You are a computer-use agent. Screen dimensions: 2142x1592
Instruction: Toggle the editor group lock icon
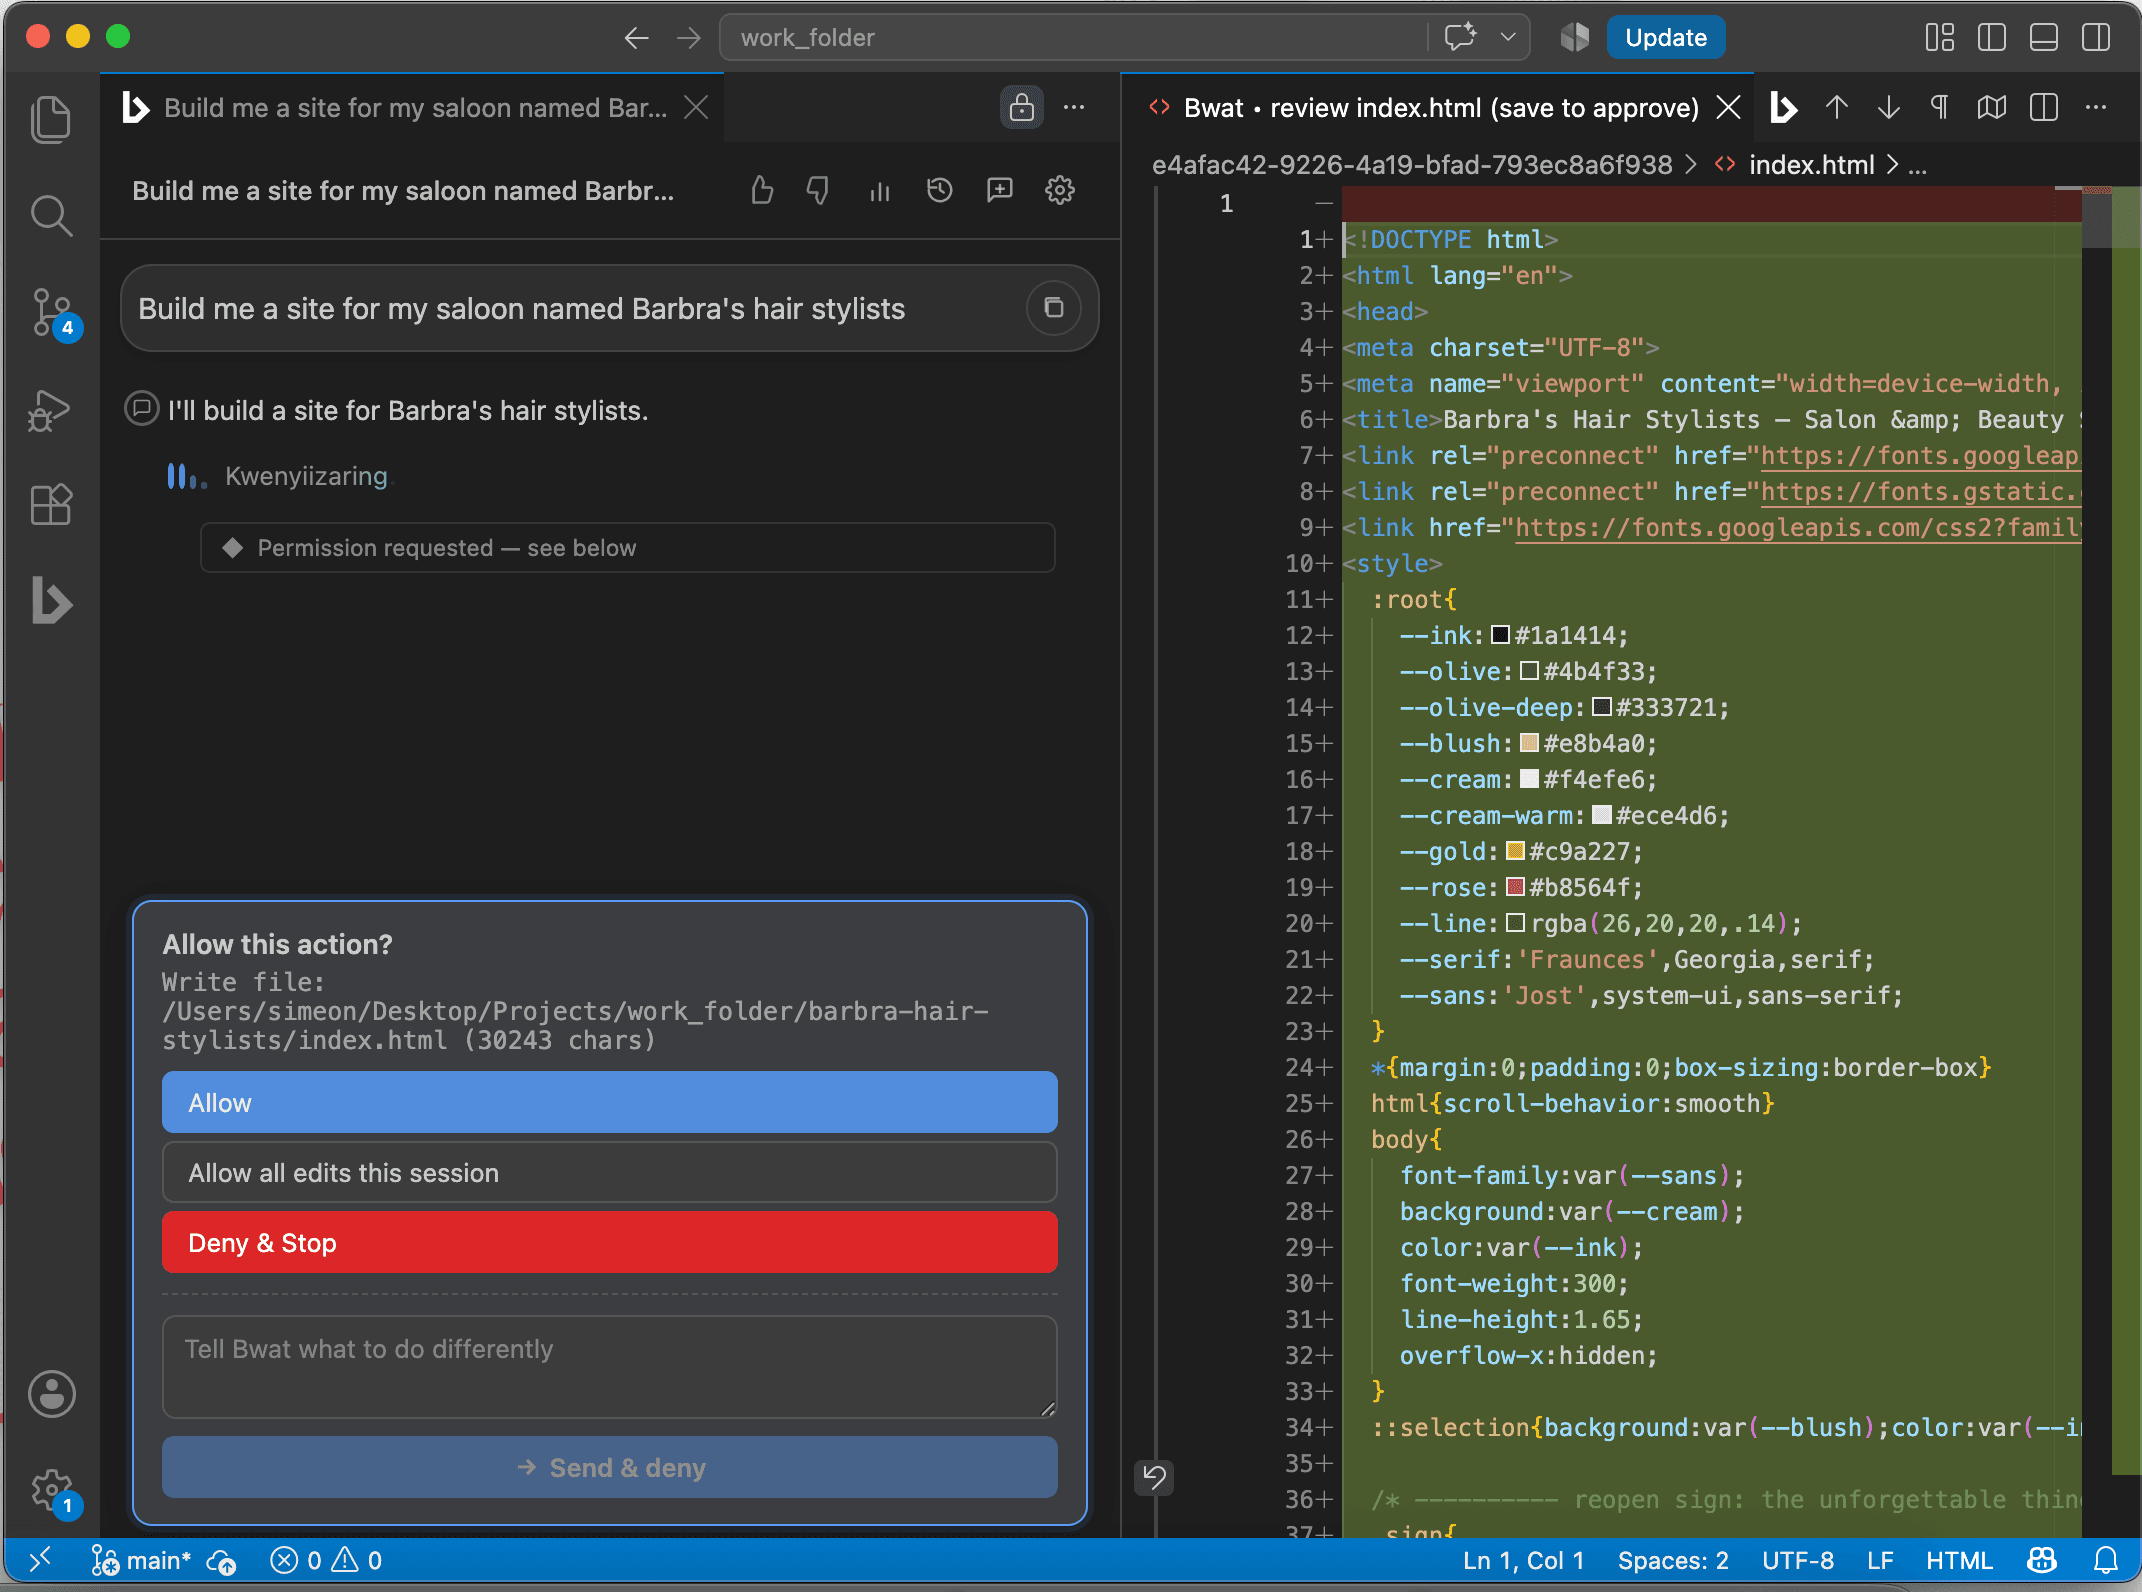1021,107
